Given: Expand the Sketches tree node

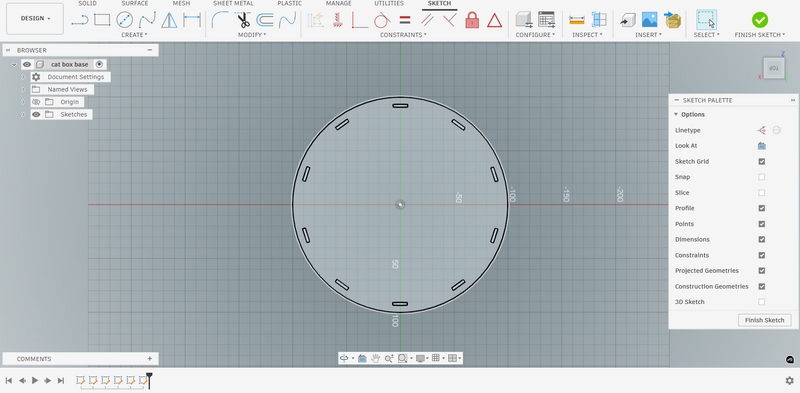Looking at the screenshot, I should (23, 114).
